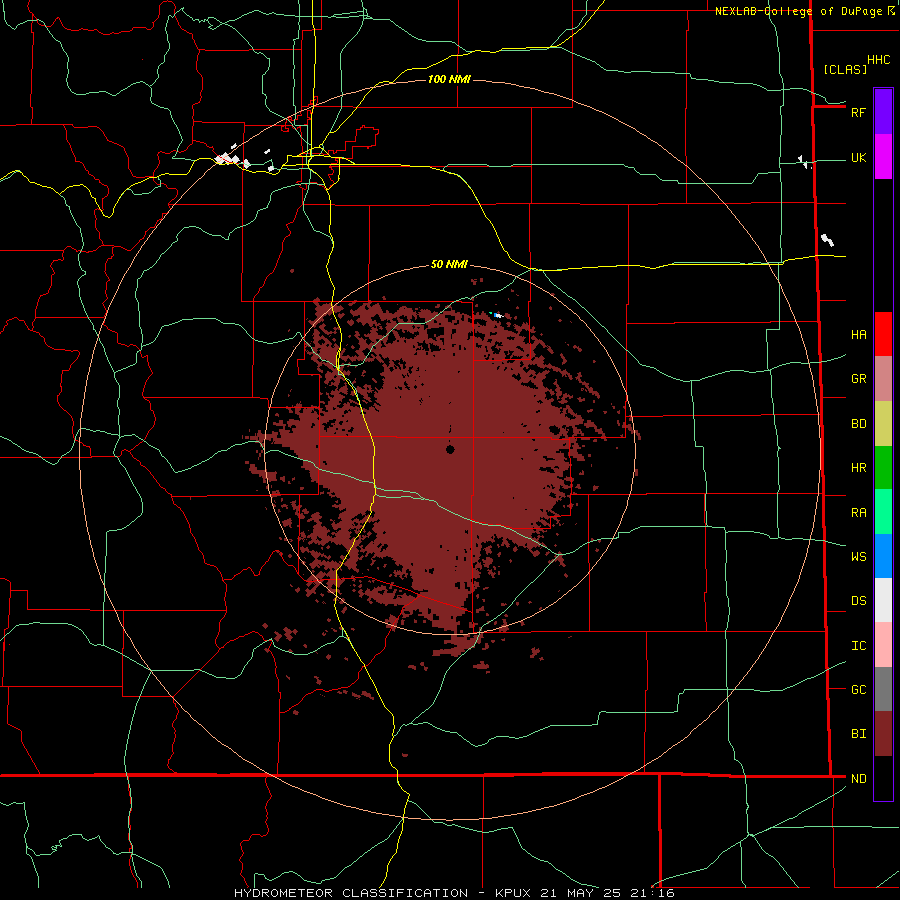Click the WS blue legend swatch
This screenshot has width=900, height=900.
click(883, 556)
